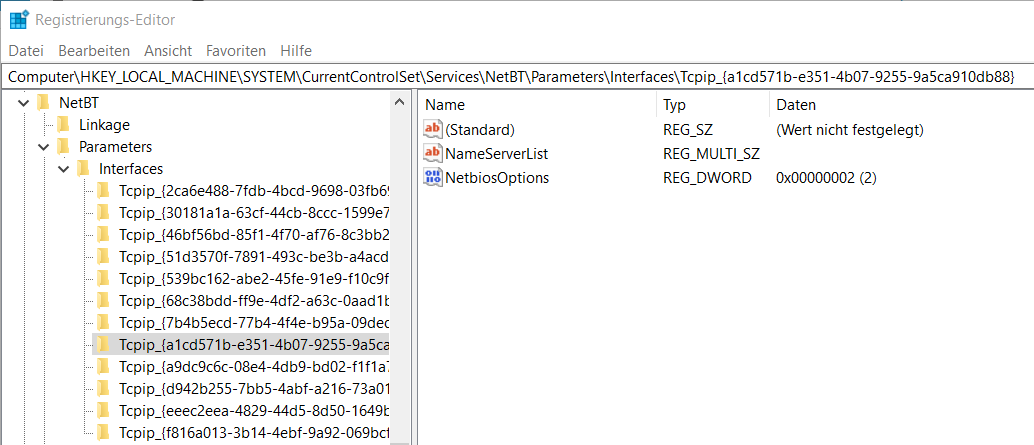Select the Tcpip_{d942b255-7bb5 key
1034x445 pixels.
(255, 388)
